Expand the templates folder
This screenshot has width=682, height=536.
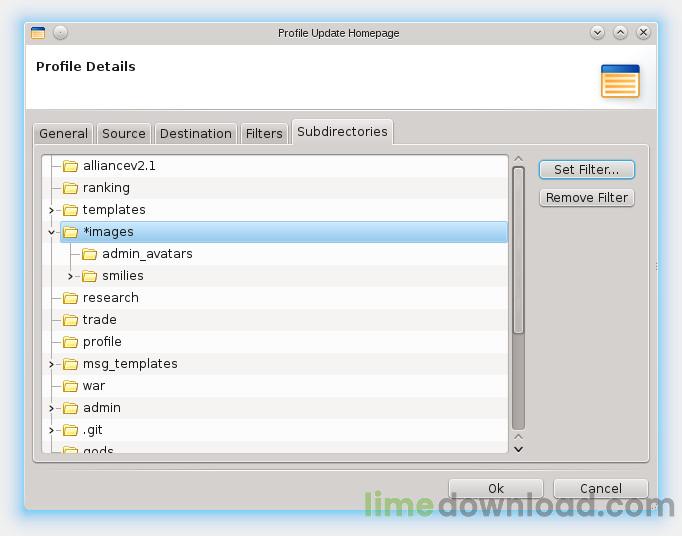point(51,211)
